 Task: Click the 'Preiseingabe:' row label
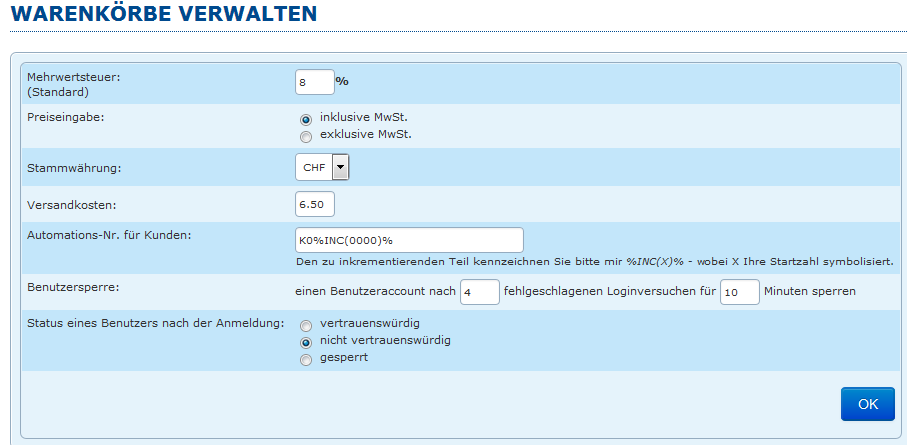[x=65, y=117]
